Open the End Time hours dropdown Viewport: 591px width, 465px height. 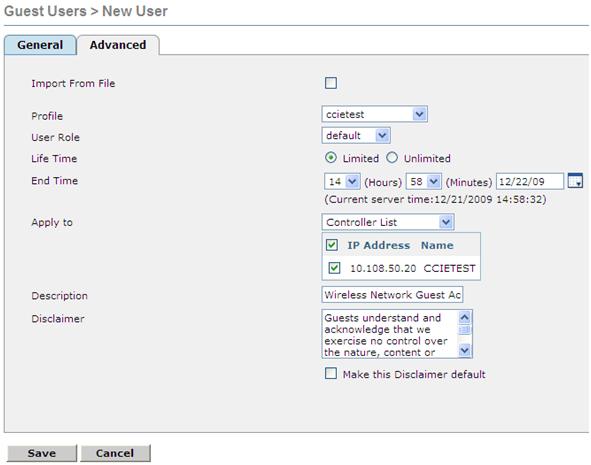342,182
